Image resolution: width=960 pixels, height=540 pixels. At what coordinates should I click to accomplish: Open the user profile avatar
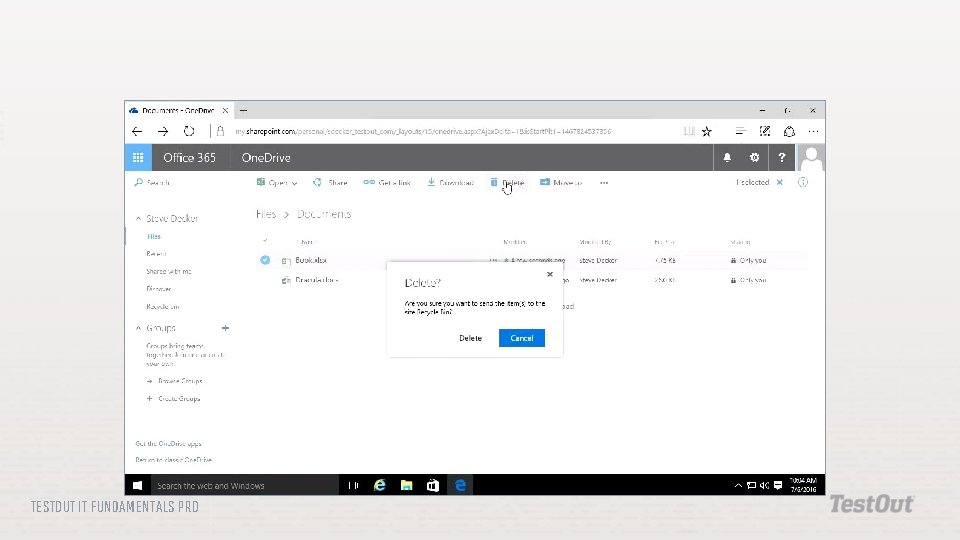pyautogui.click(x=811, y=157)
